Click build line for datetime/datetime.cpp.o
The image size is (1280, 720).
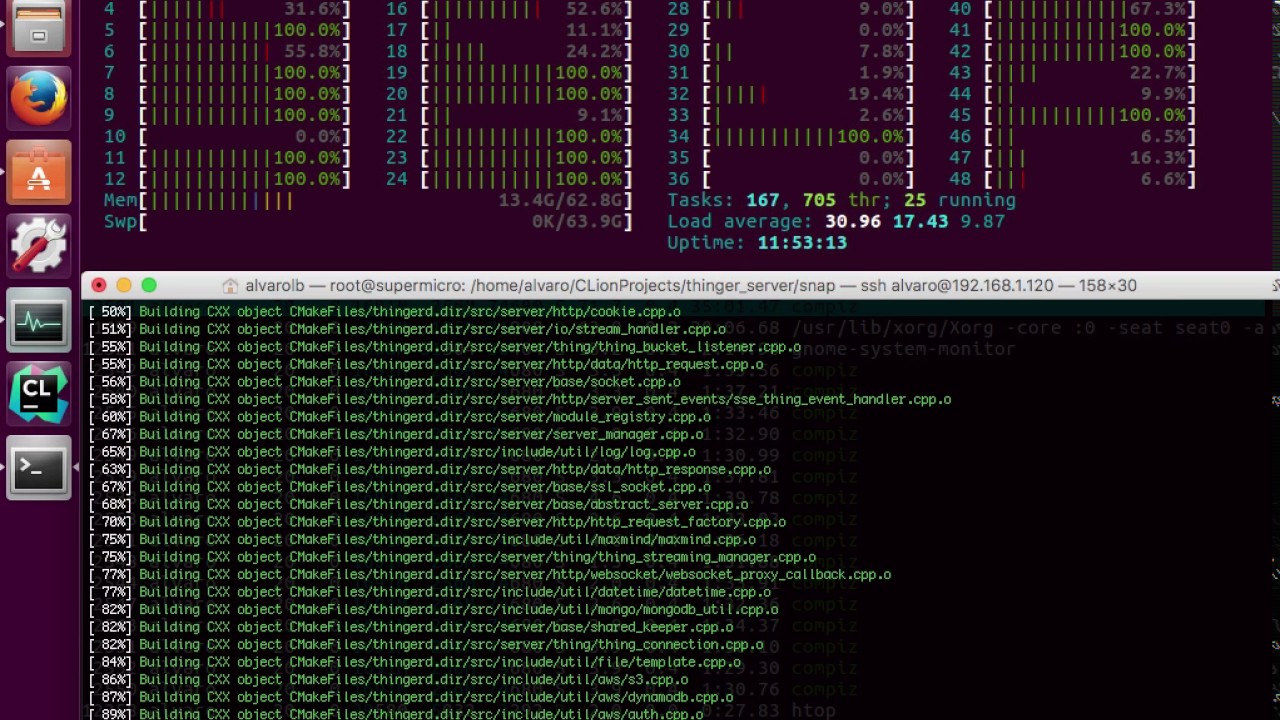click(430, 592)
